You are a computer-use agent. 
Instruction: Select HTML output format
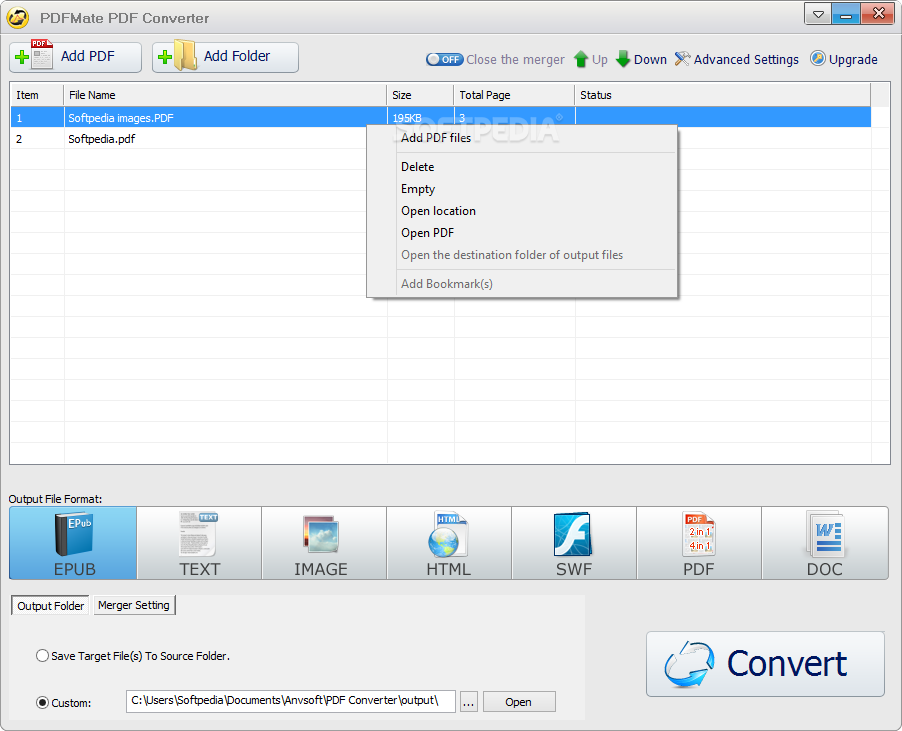click(x=449, y=543)
